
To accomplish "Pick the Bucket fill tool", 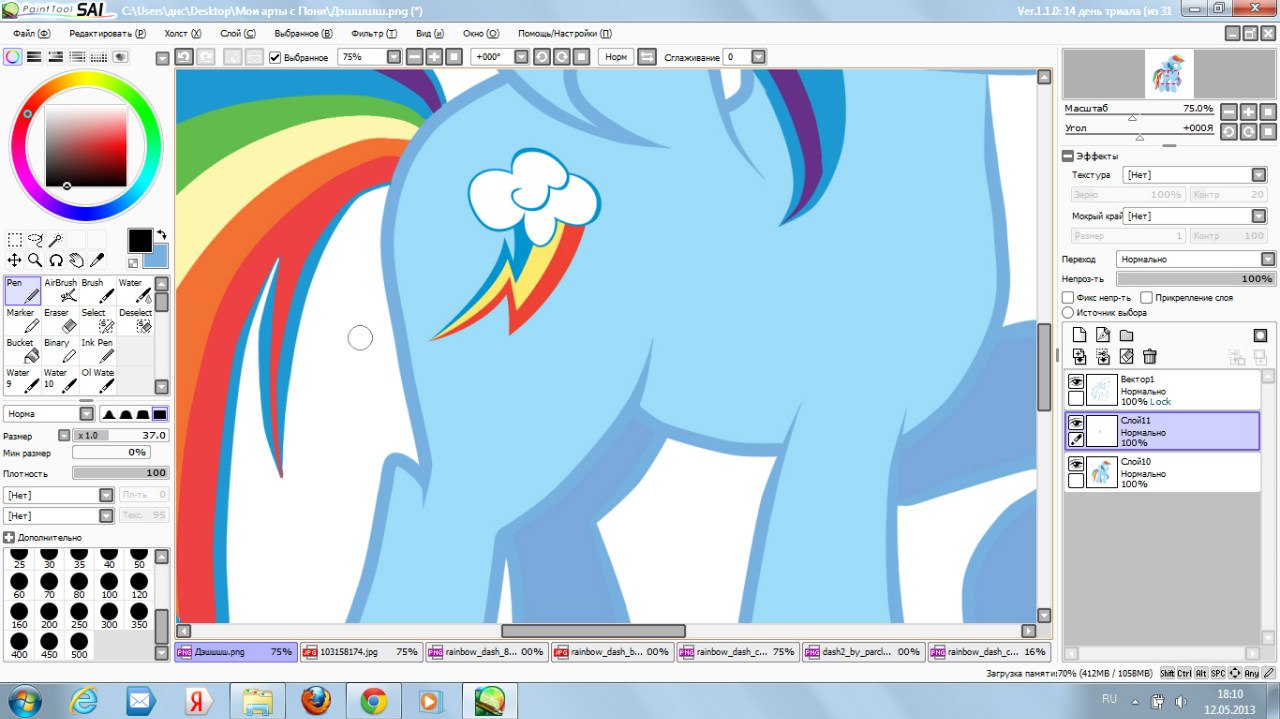I will [23, 350].
